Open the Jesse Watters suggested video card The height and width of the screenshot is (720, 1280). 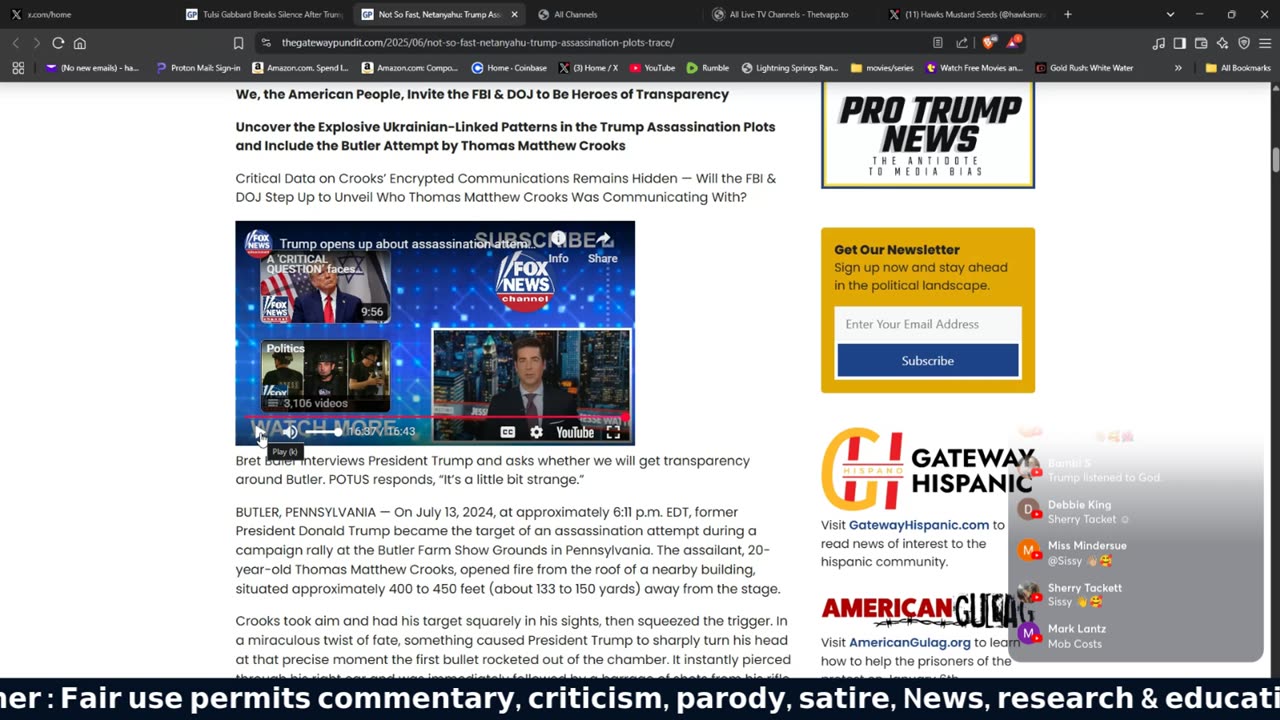(x=531, y=383)
